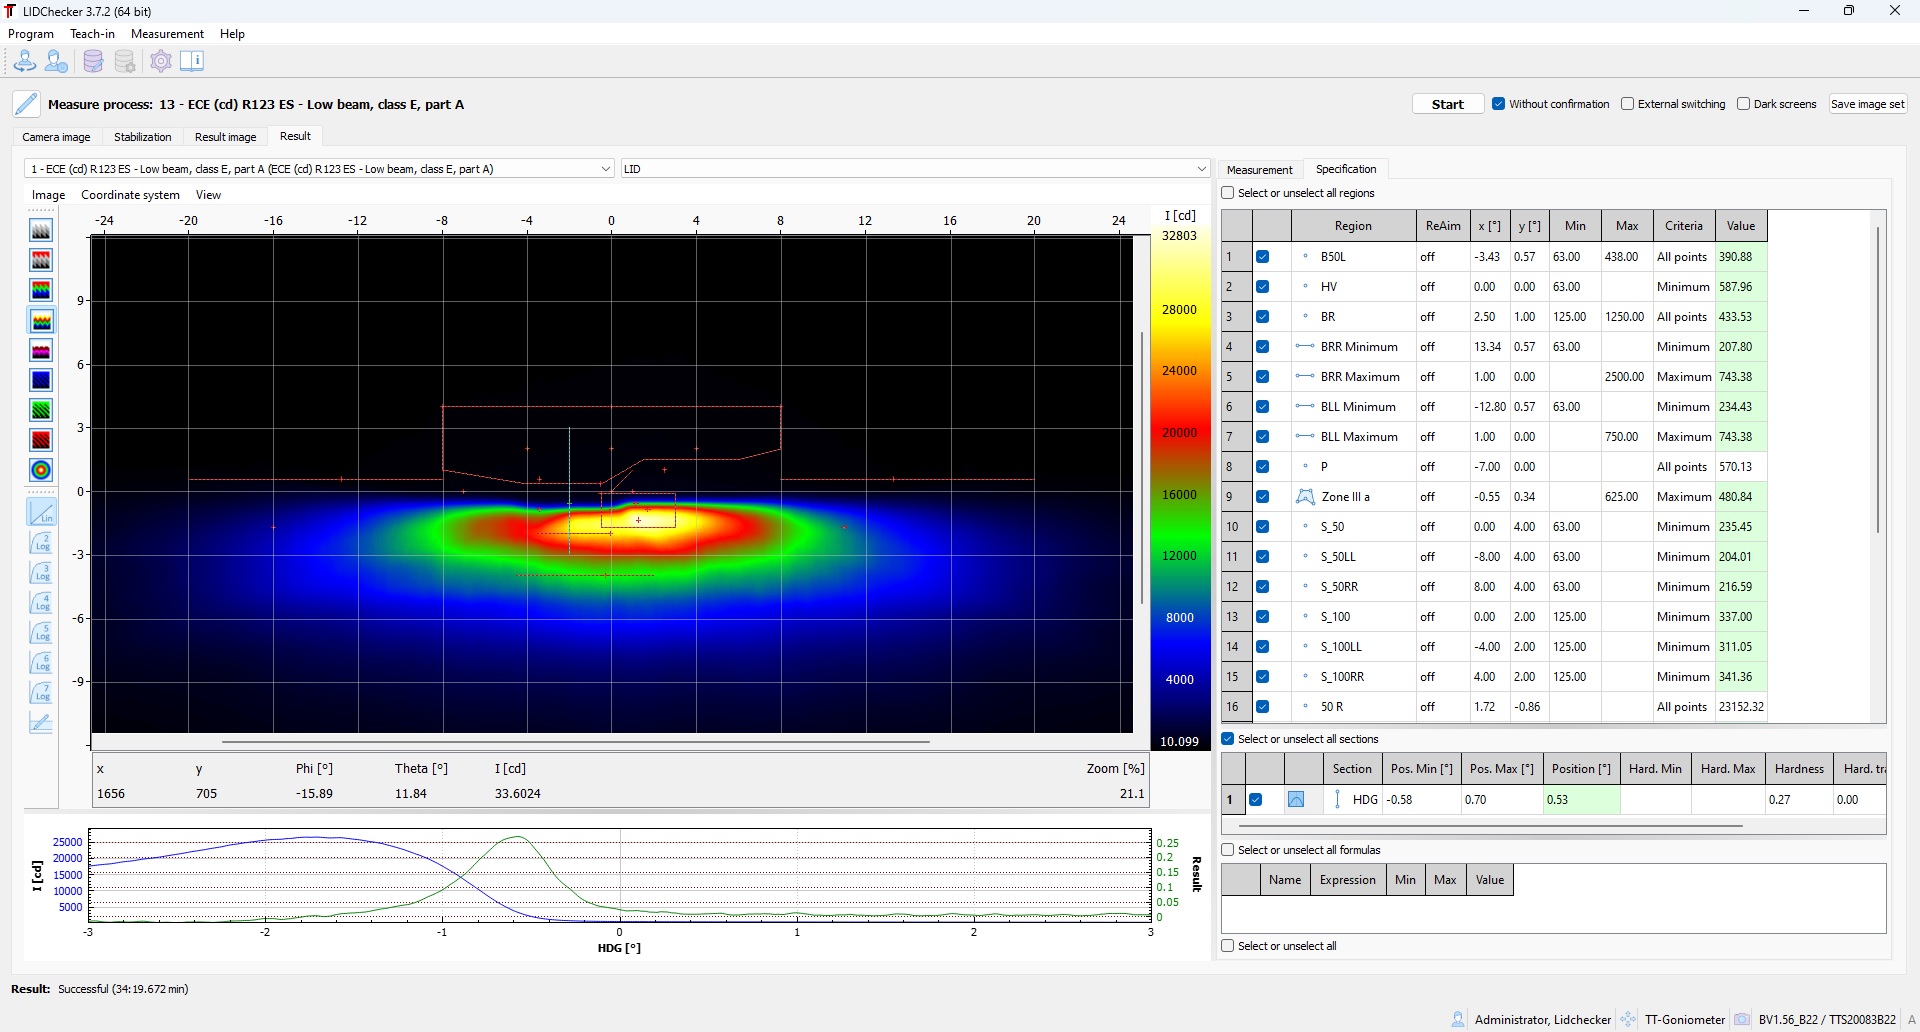Select the 3 Log scale icon
Screen dimensions: 1920x1032
41,573
